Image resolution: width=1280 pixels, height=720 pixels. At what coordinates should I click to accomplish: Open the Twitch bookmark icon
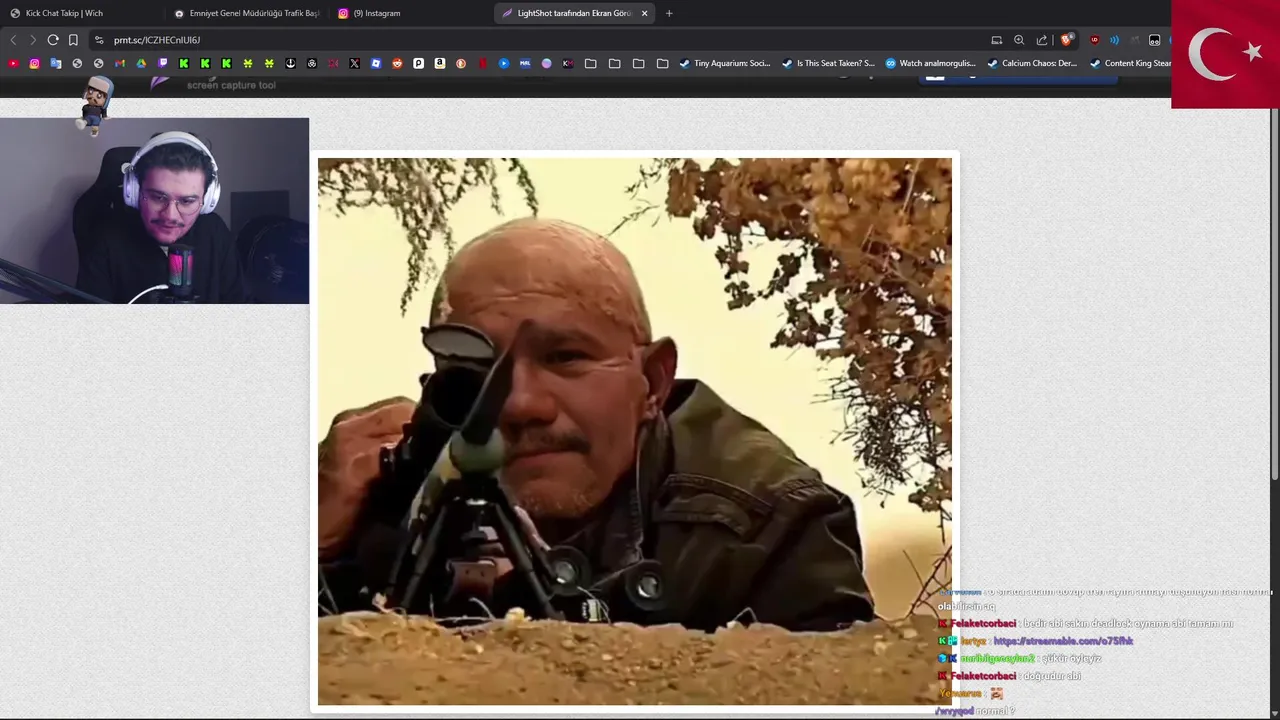pos(162,63)
